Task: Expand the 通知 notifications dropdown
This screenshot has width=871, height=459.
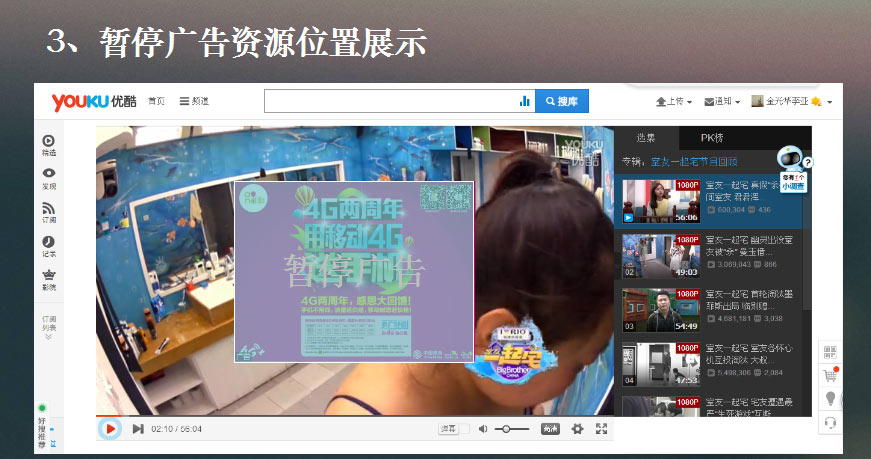Action: [722, 101]
